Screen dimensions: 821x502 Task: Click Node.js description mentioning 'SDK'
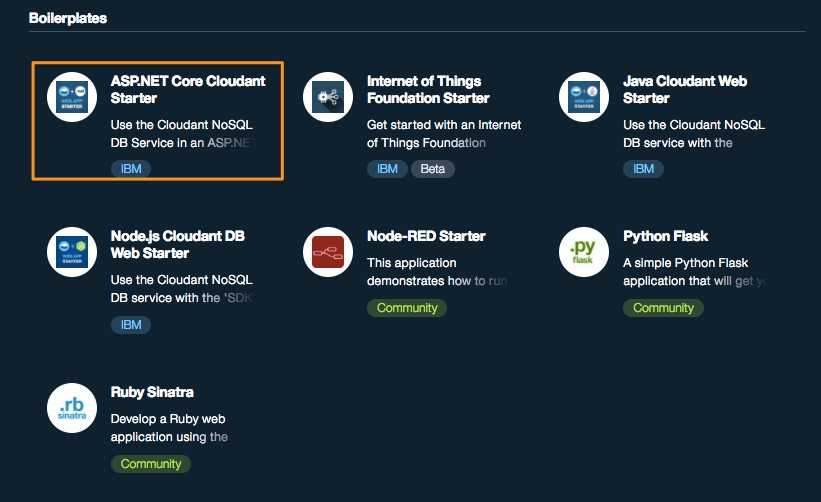click(182, 288)
